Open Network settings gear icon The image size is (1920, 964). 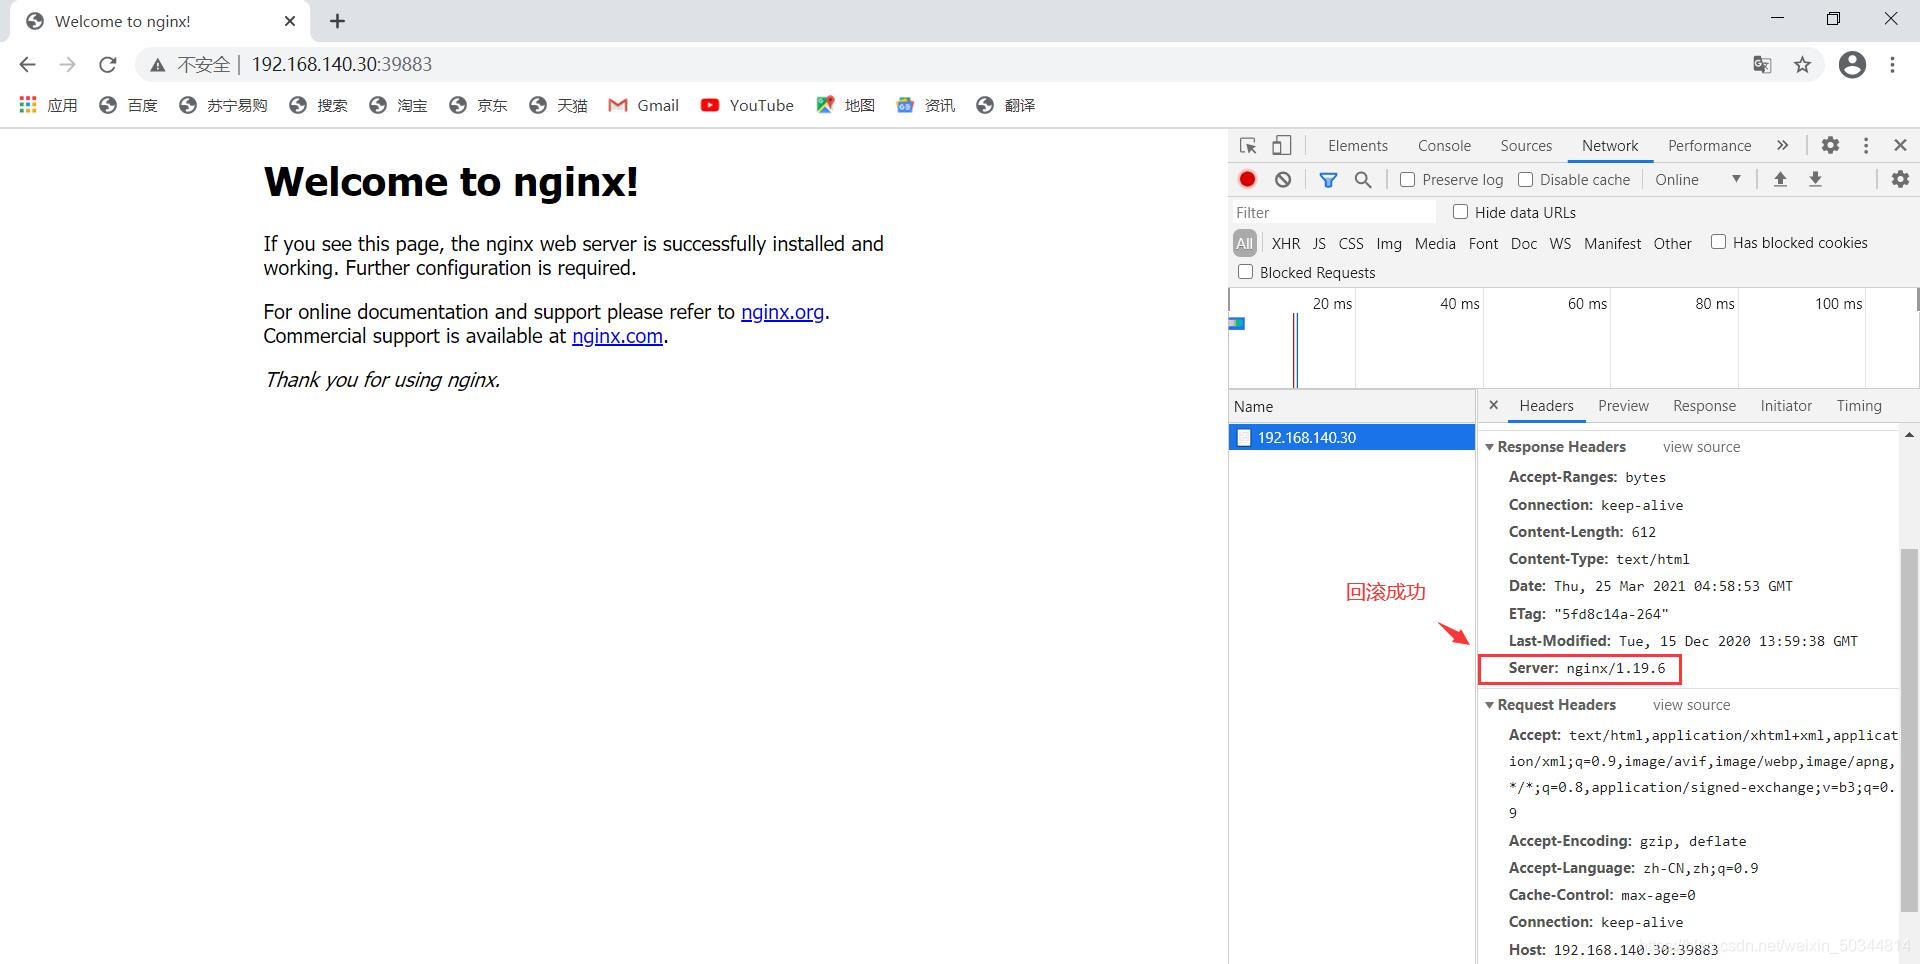pyautogui.click(x=1900, y=180)
